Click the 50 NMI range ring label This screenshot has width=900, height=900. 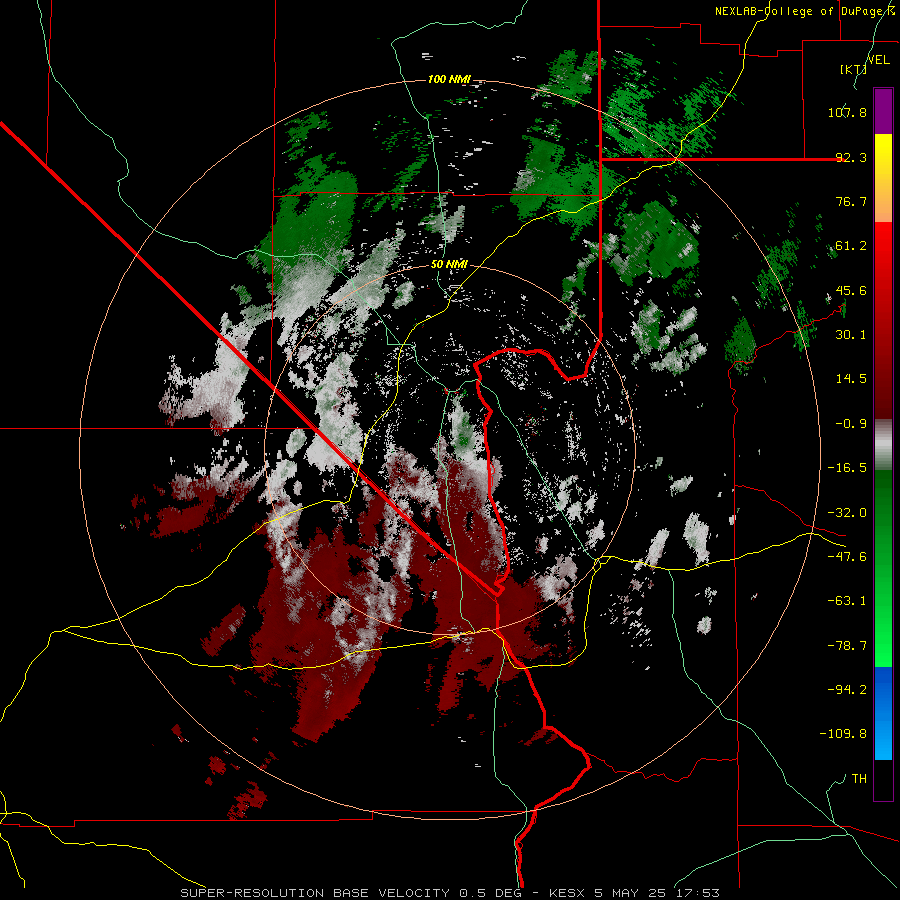(x=449, y=265)
